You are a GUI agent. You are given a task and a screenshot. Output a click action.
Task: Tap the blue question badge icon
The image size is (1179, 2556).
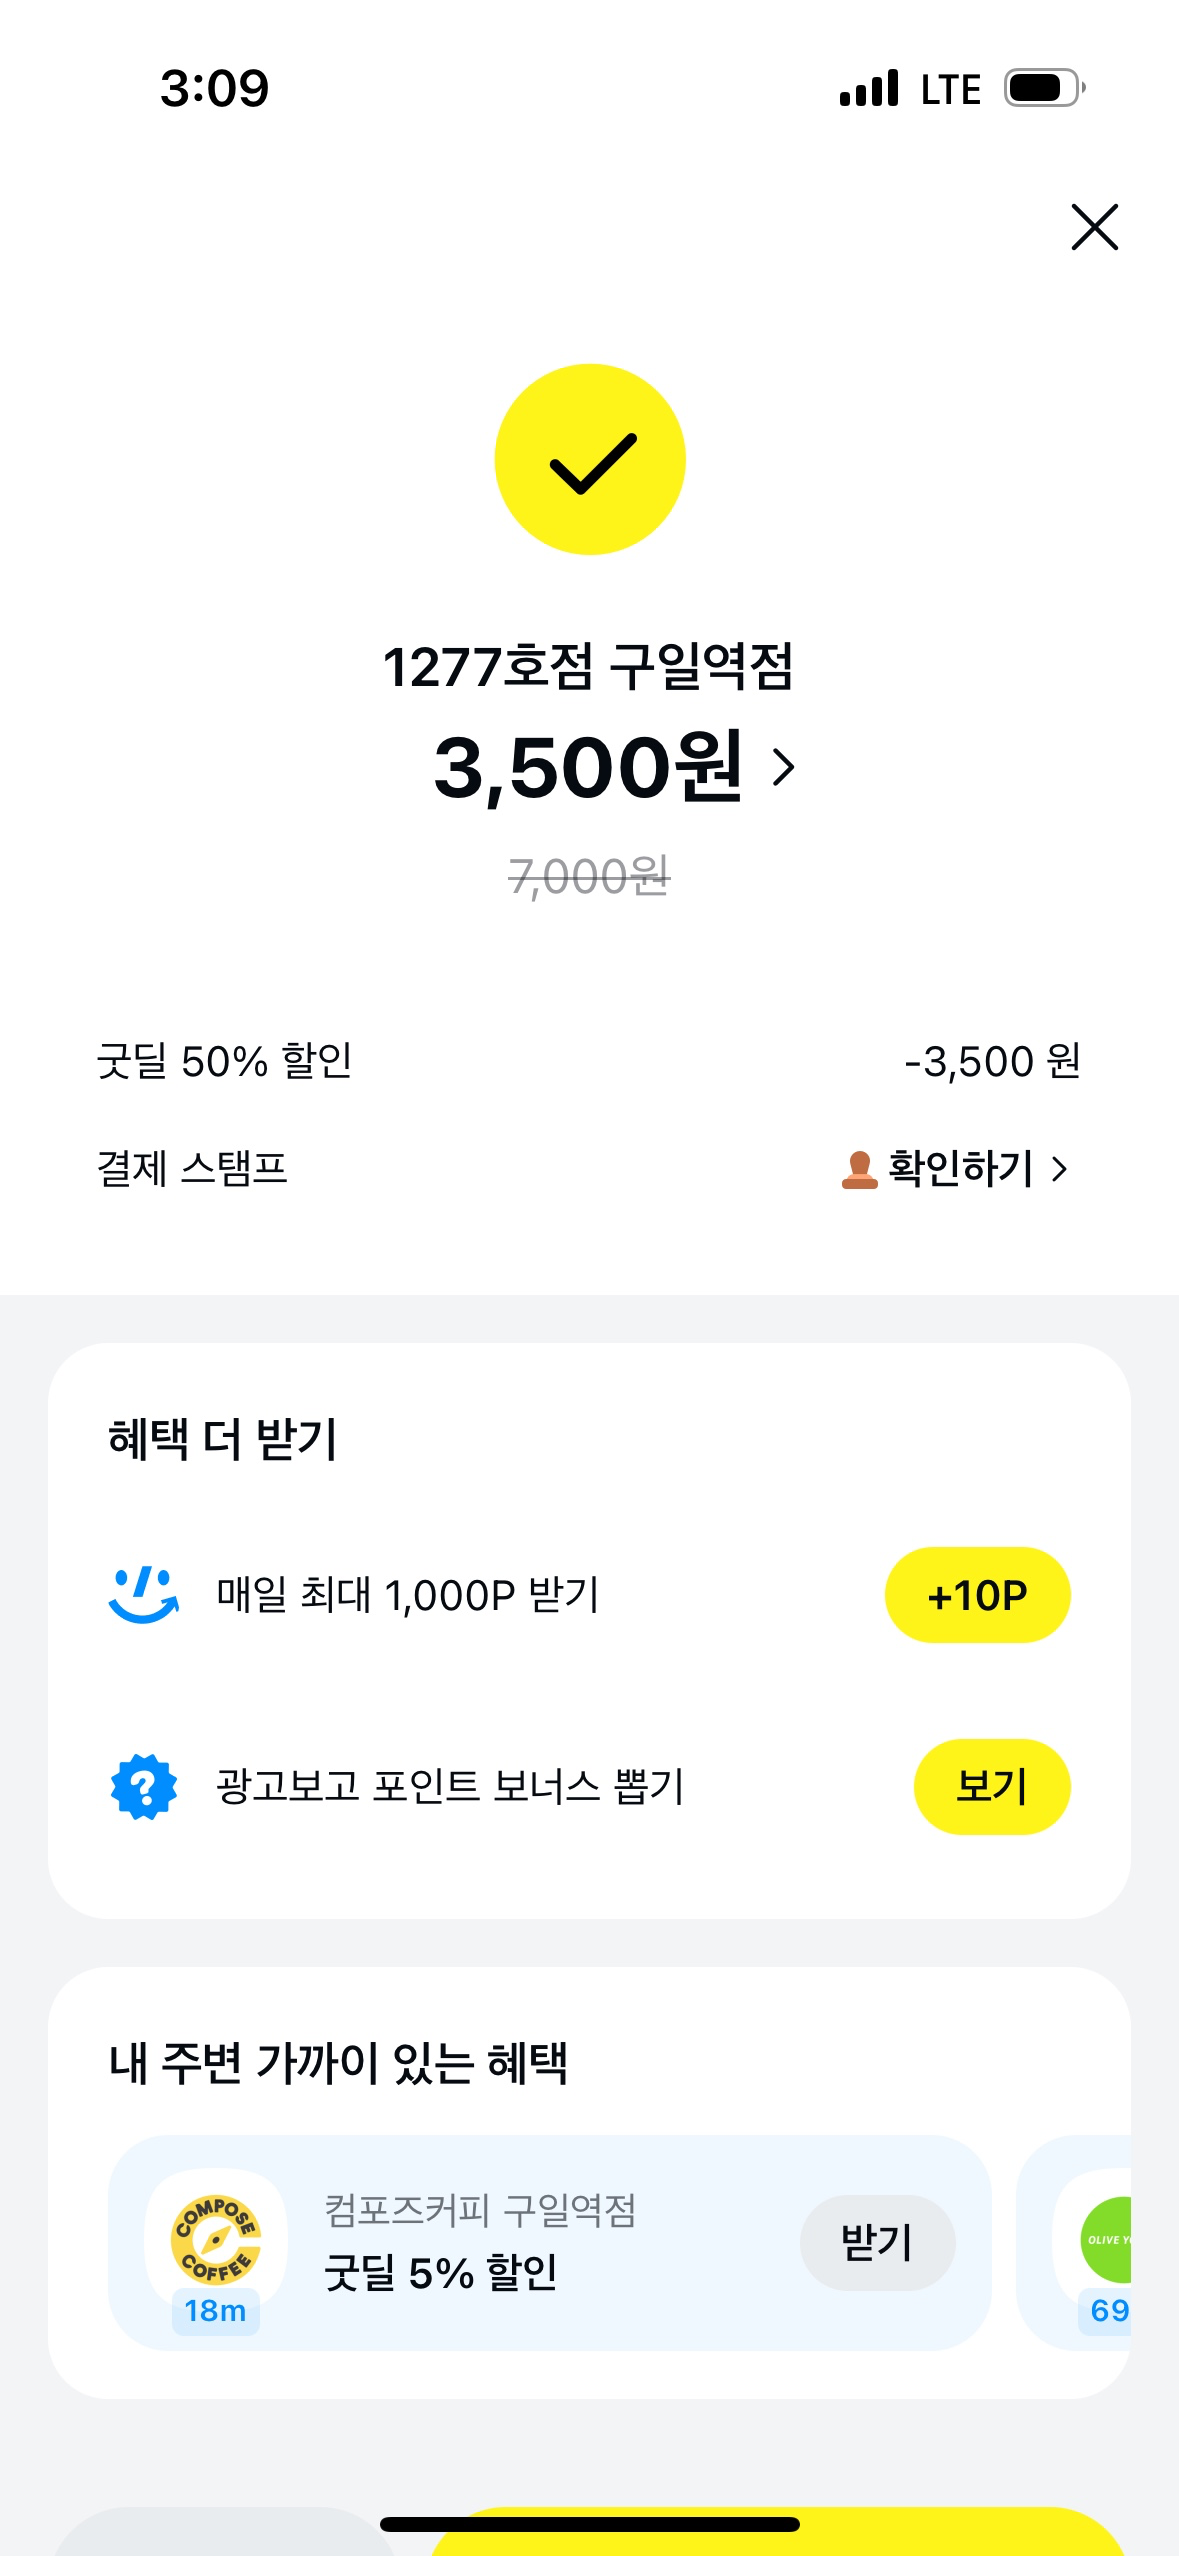pyautogui.click(x=144, y=1787)
